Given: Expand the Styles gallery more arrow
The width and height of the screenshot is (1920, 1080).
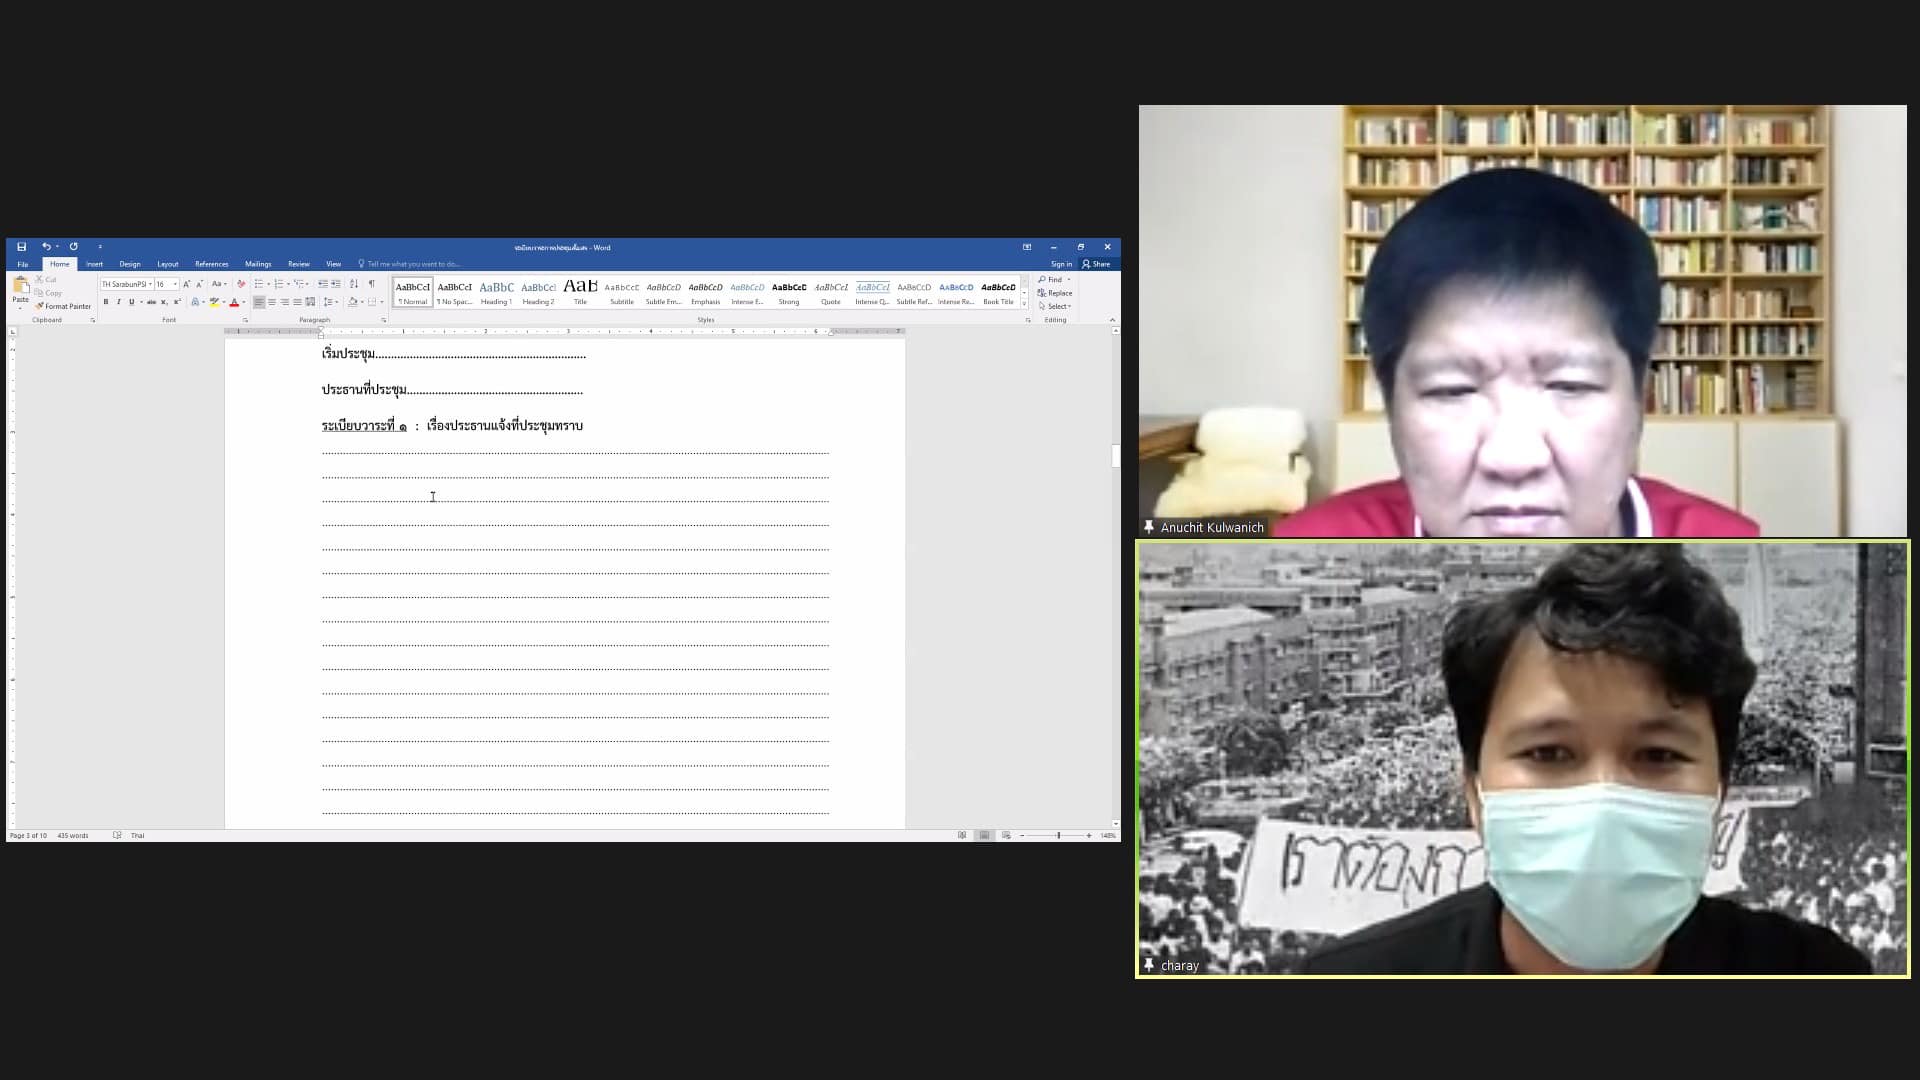Looking at the screenshot, I should coord(1024,303).
